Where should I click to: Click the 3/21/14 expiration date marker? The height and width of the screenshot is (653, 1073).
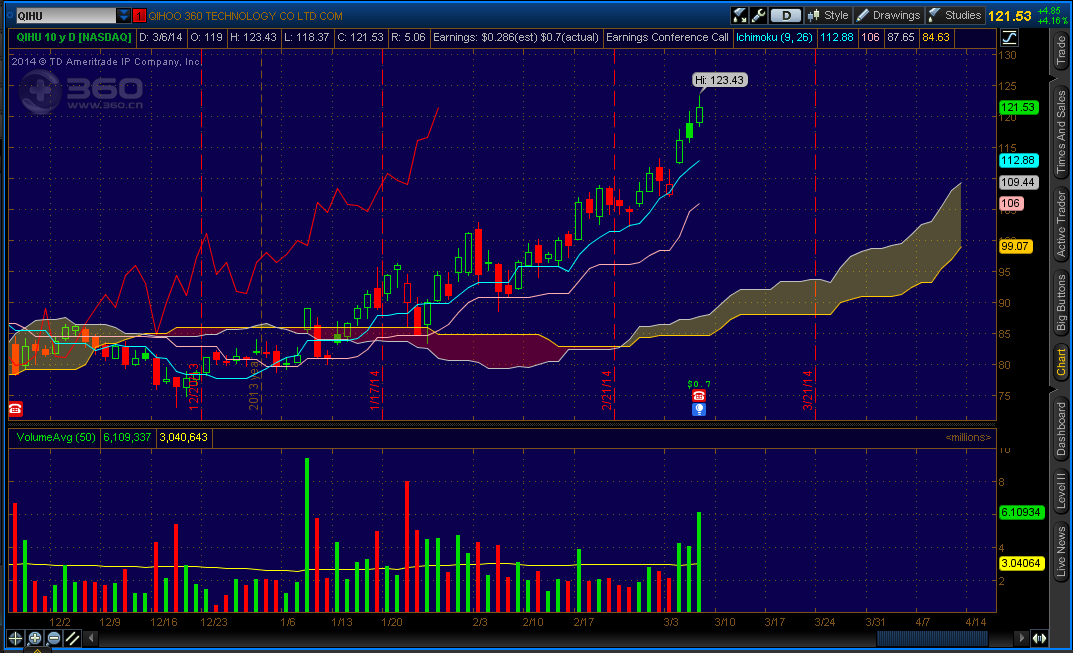(808, 390)
